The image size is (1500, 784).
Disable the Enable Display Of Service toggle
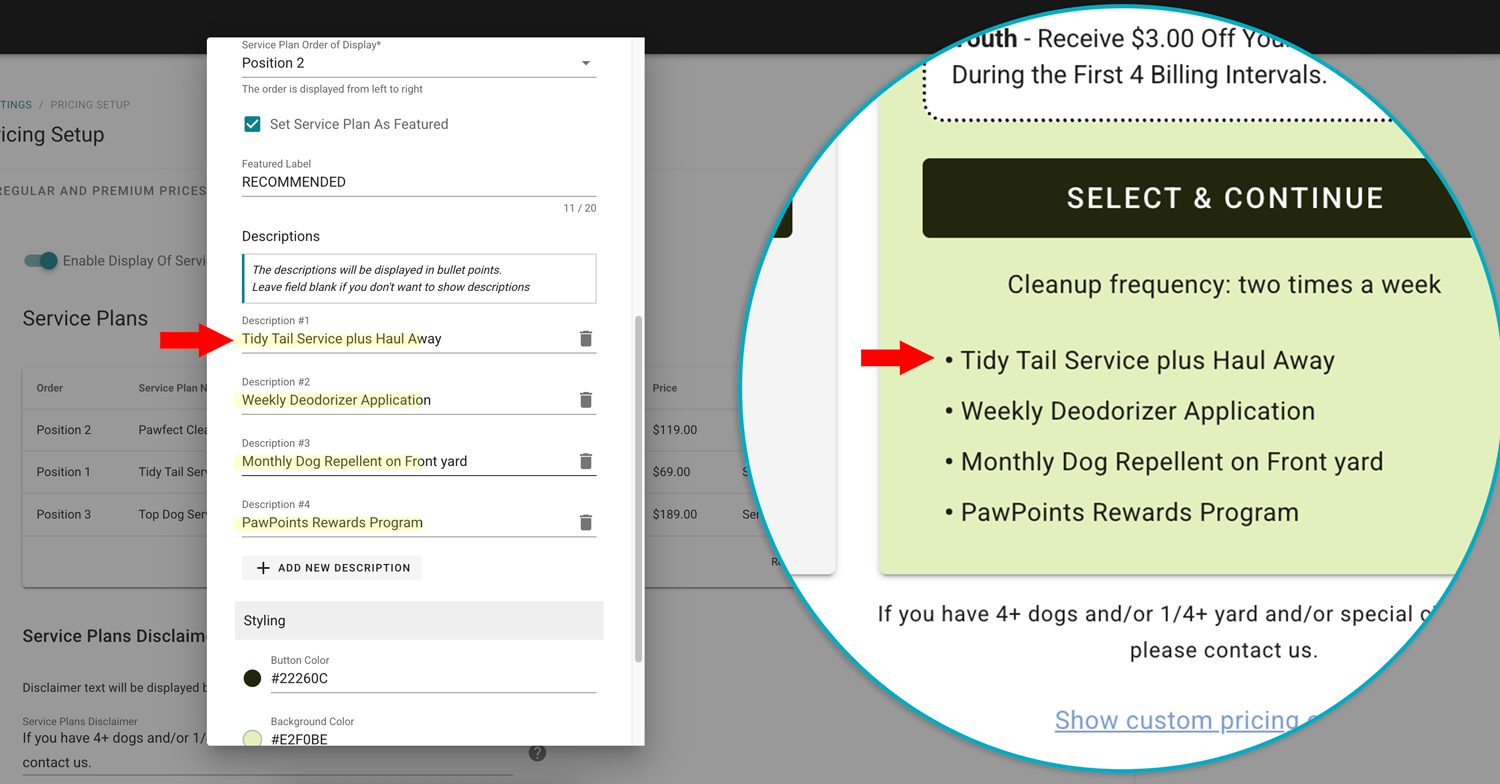(x=39, y=260)
